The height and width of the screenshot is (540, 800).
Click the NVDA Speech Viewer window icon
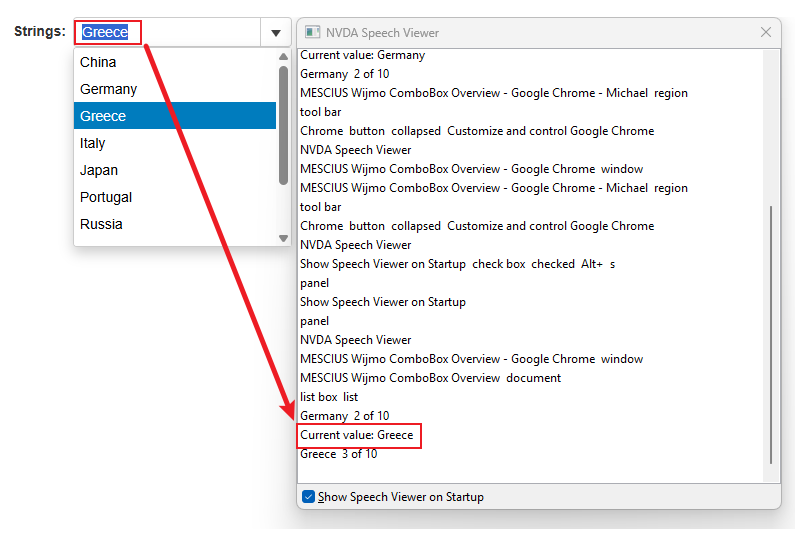[x=313, y=32]
